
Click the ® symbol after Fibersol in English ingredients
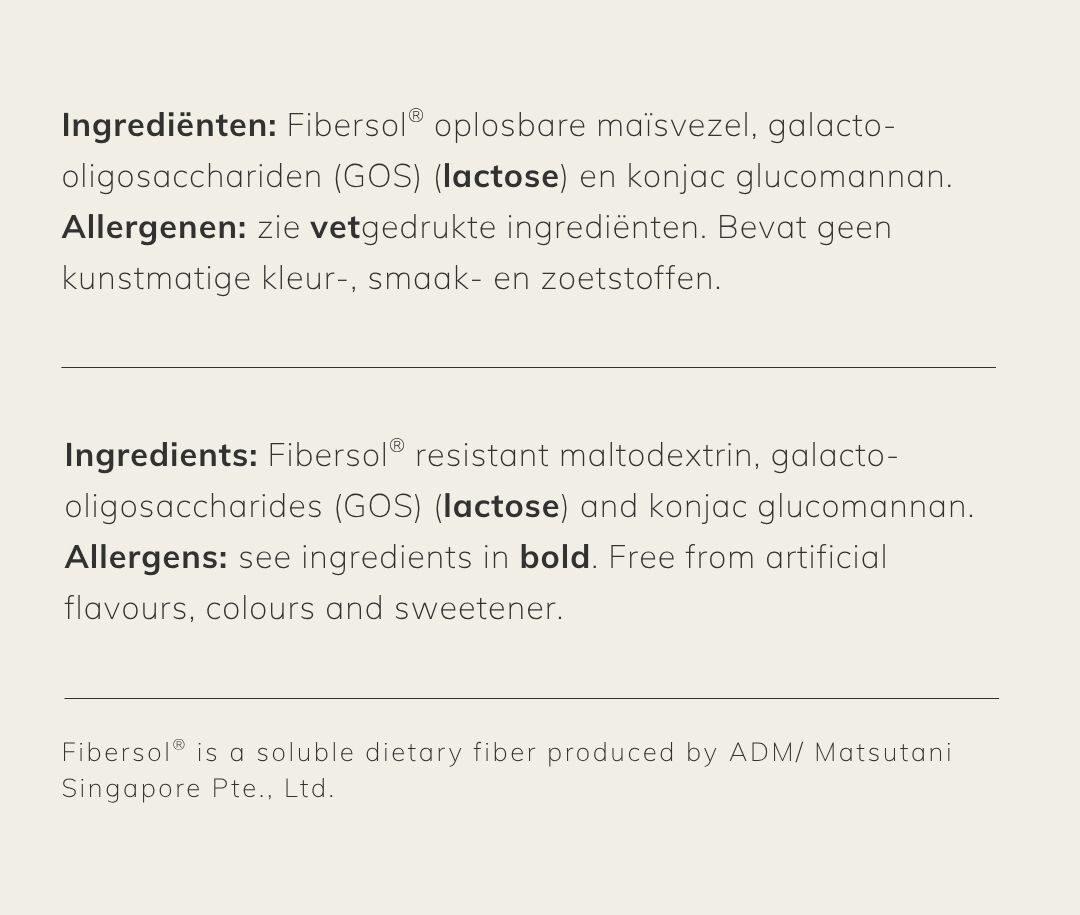click(397, 445)
